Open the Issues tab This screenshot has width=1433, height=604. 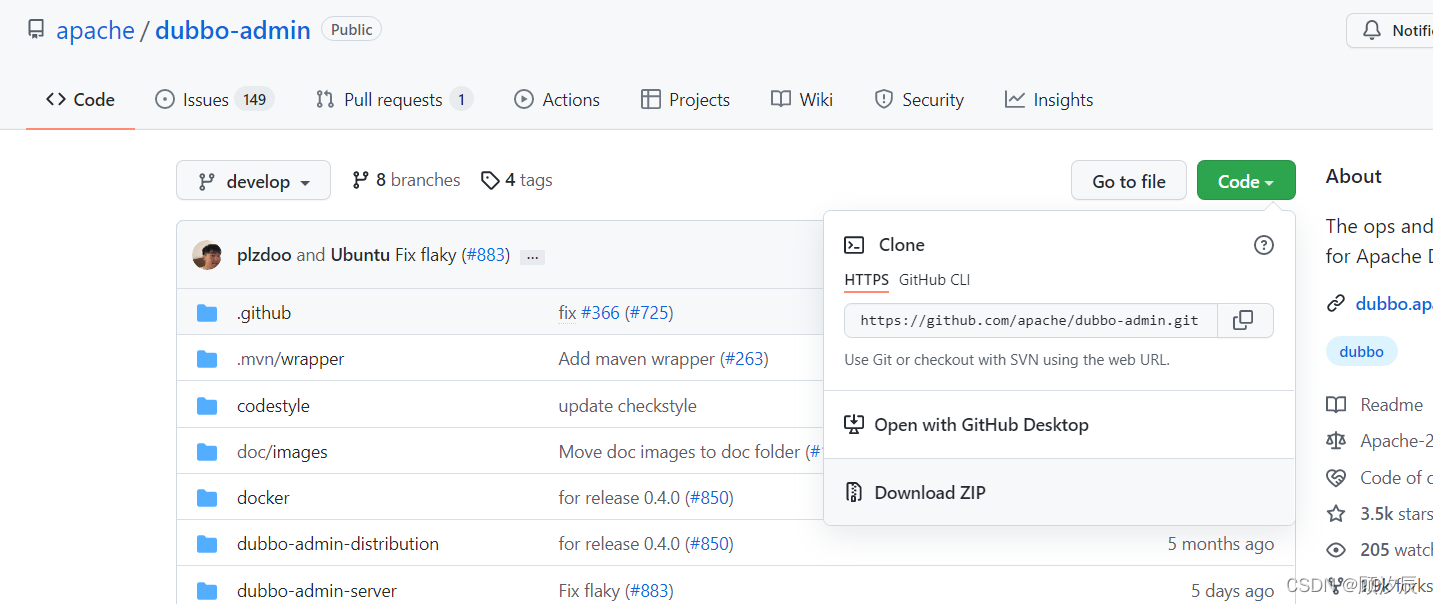(214, 99)
